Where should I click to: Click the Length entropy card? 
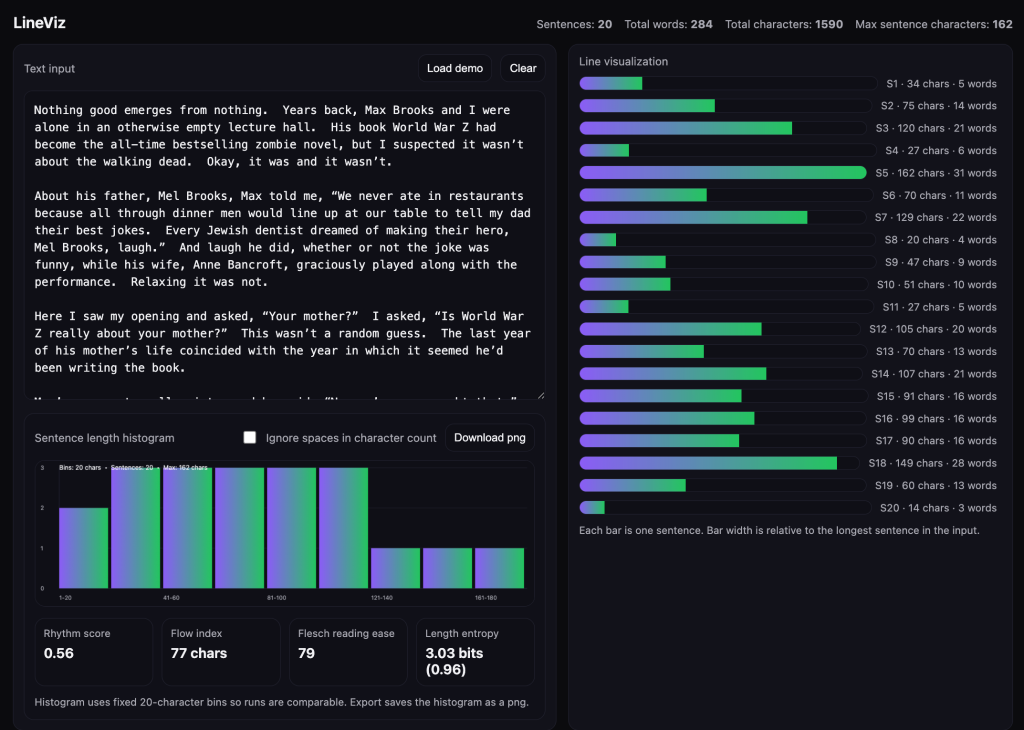(475, 651)
